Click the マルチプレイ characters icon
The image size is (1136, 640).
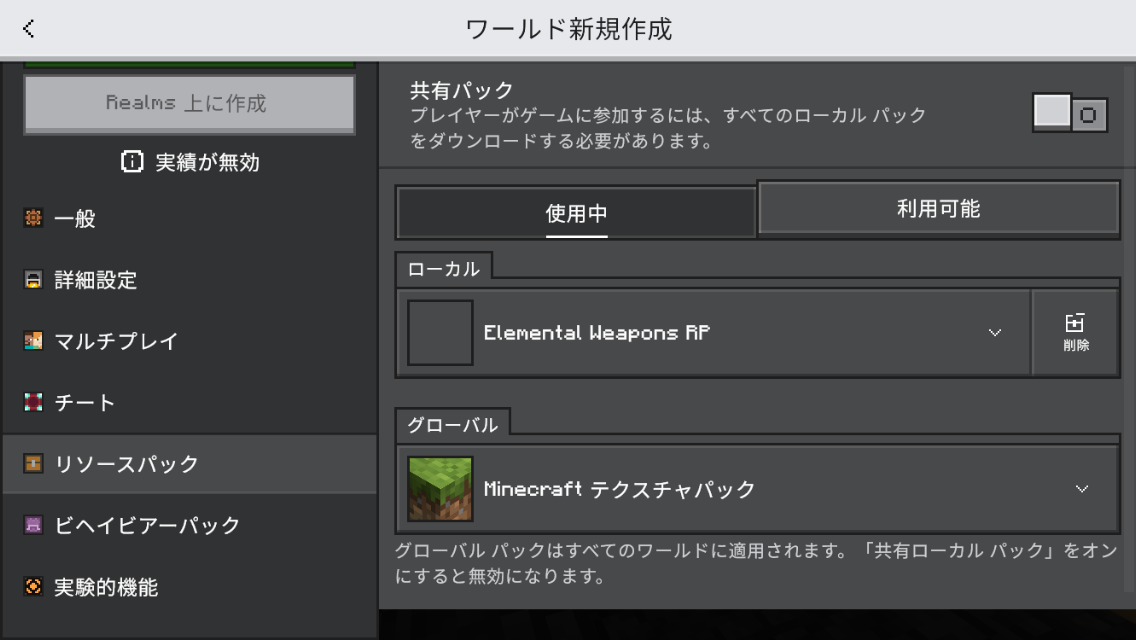click(x=33, y=341)
